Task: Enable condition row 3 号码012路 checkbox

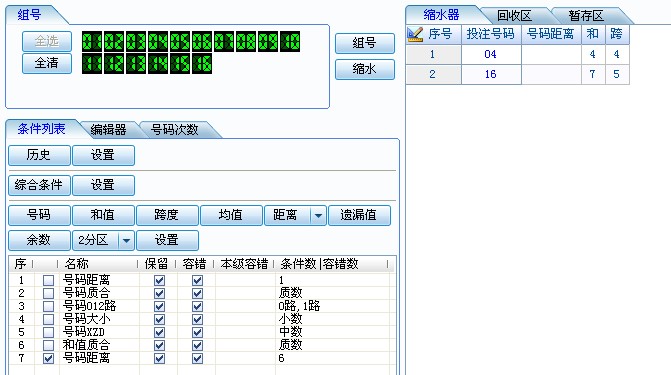Action: [48, 307]
